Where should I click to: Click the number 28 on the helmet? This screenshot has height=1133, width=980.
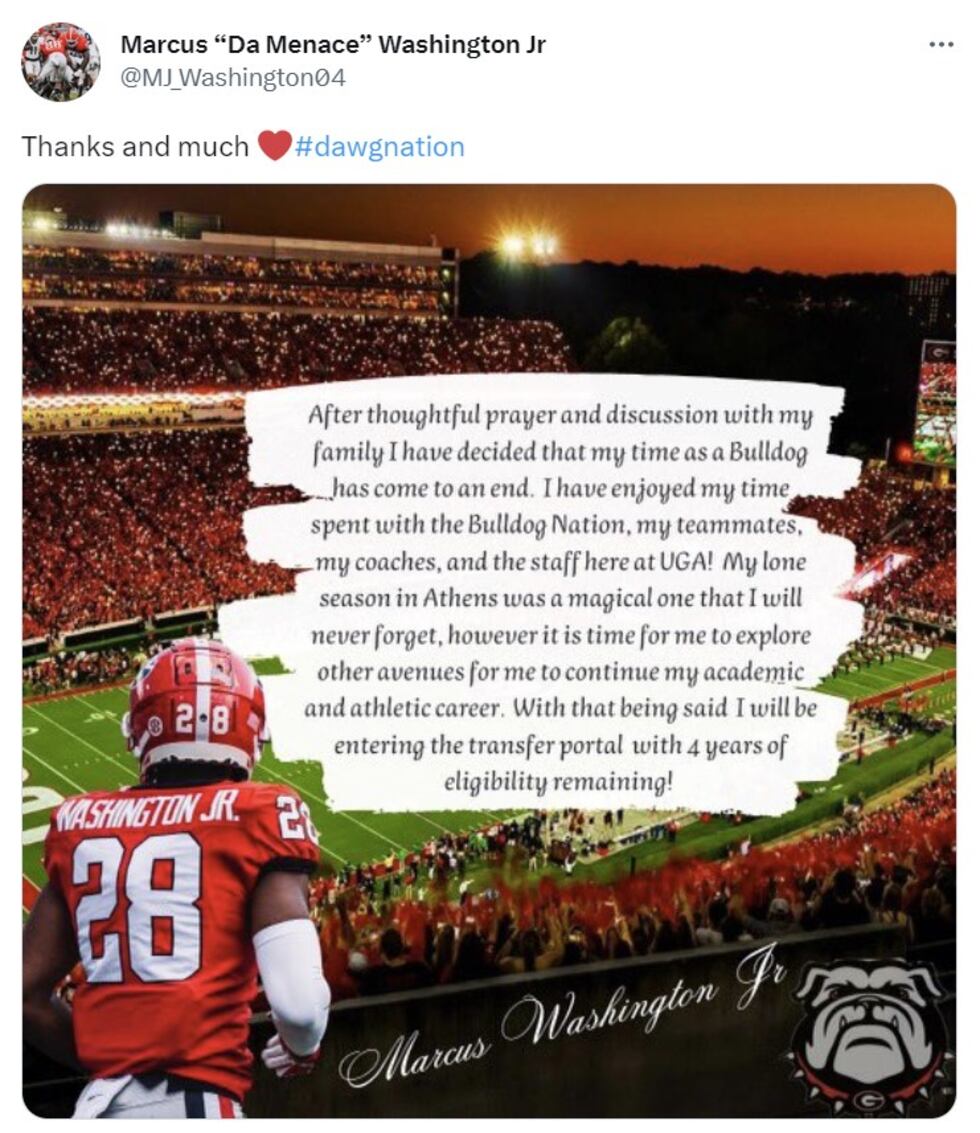coord(203,720)
